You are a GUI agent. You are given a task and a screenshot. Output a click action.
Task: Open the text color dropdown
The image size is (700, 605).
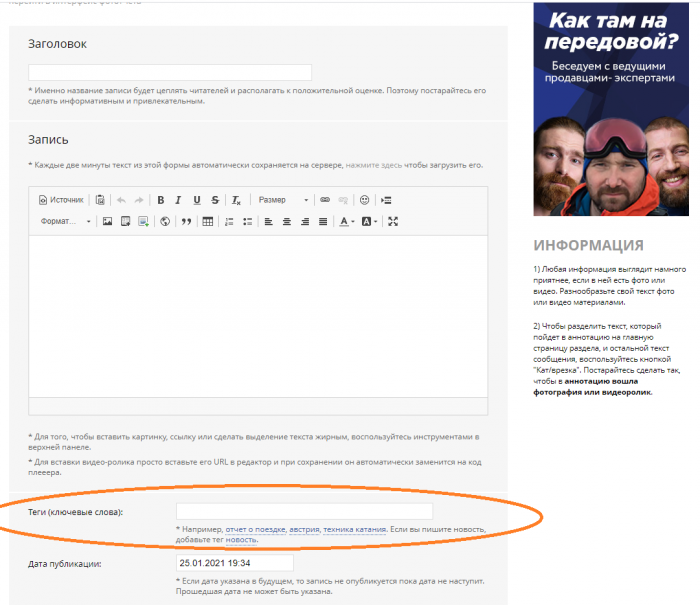pos(346,221)
